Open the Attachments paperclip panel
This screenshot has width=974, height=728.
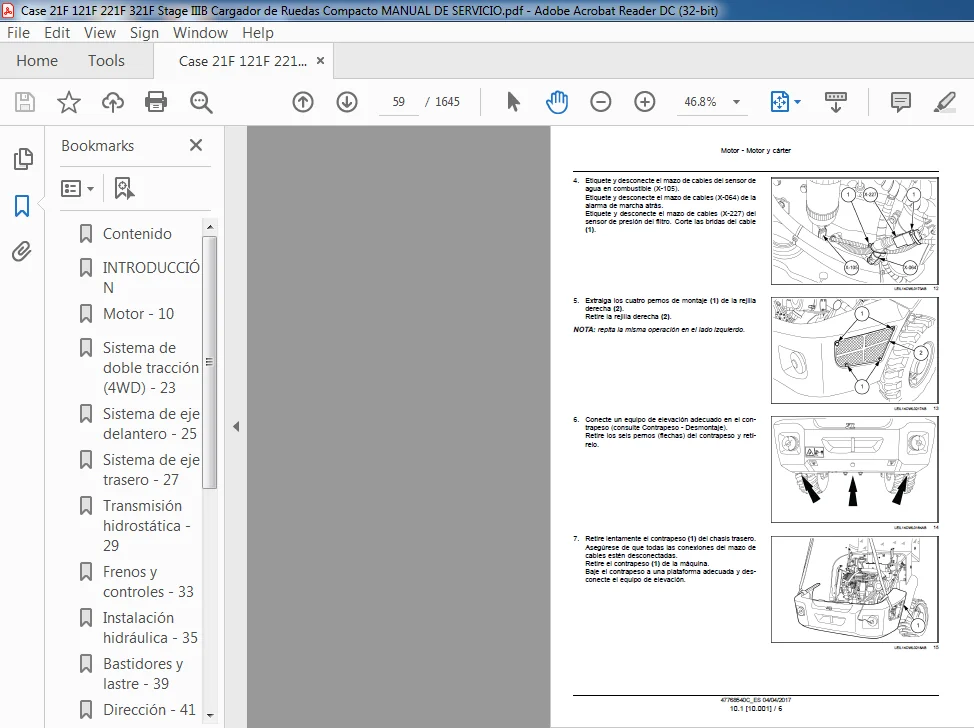22,252
